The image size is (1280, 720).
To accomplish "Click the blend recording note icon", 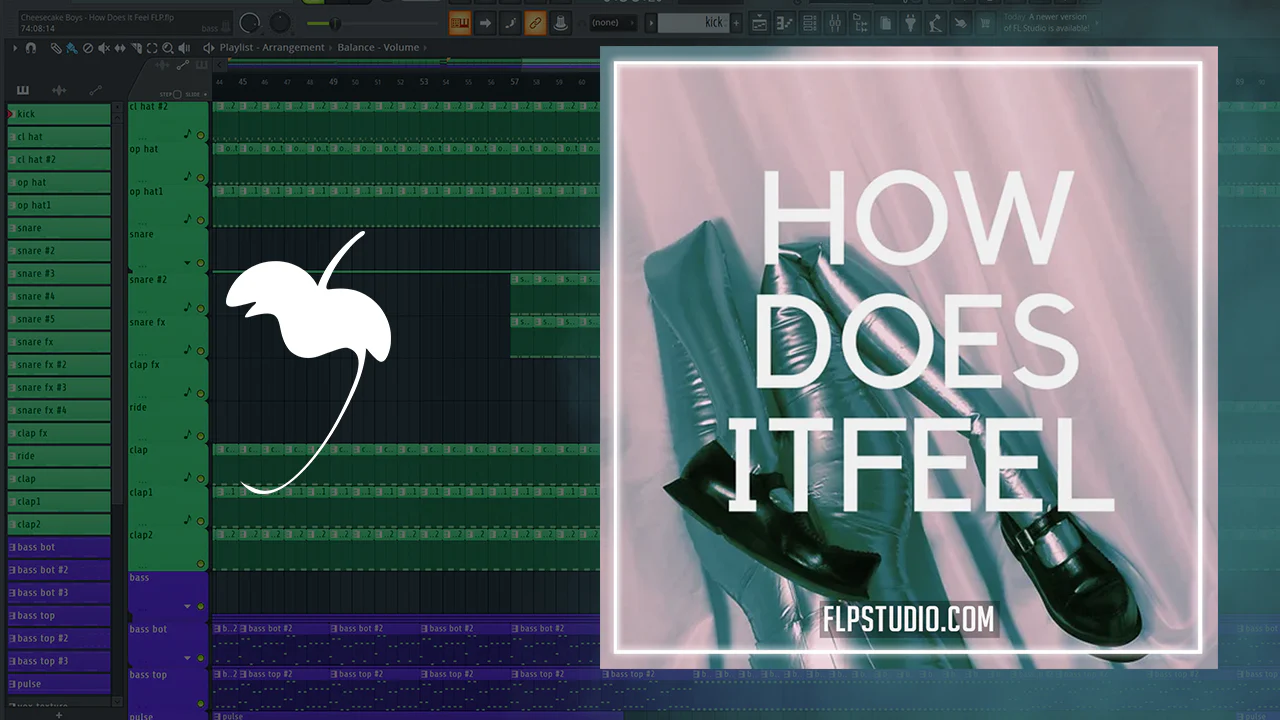I will [x=510, y=22].
